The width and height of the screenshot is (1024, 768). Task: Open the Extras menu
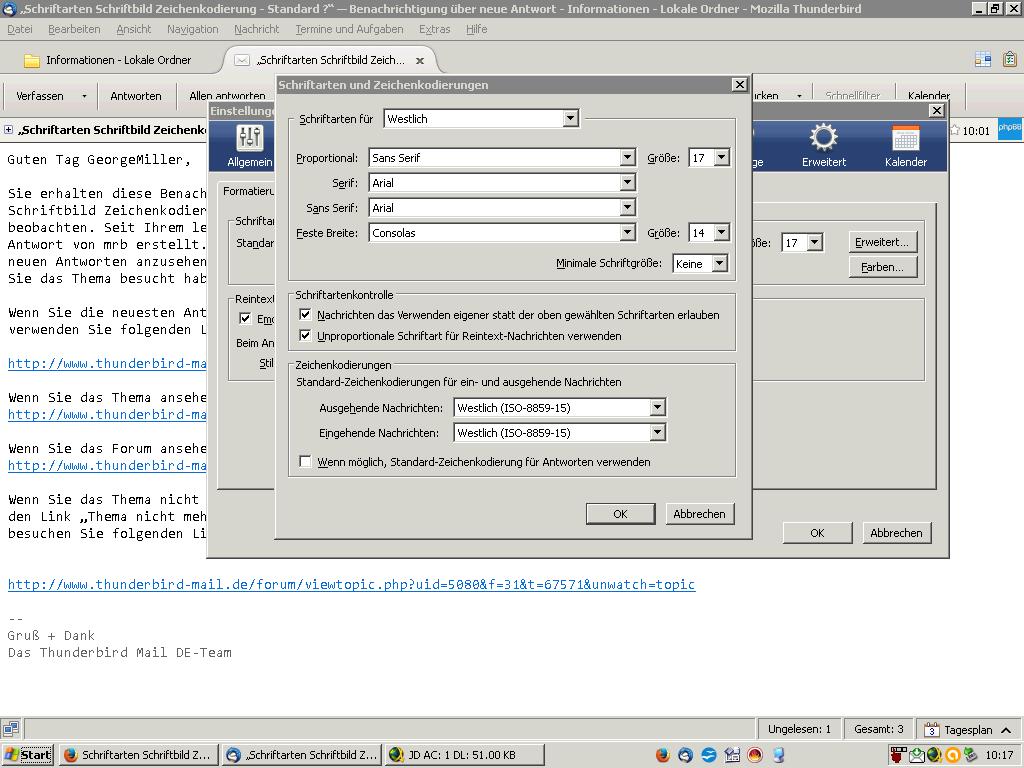click(434, 29)
